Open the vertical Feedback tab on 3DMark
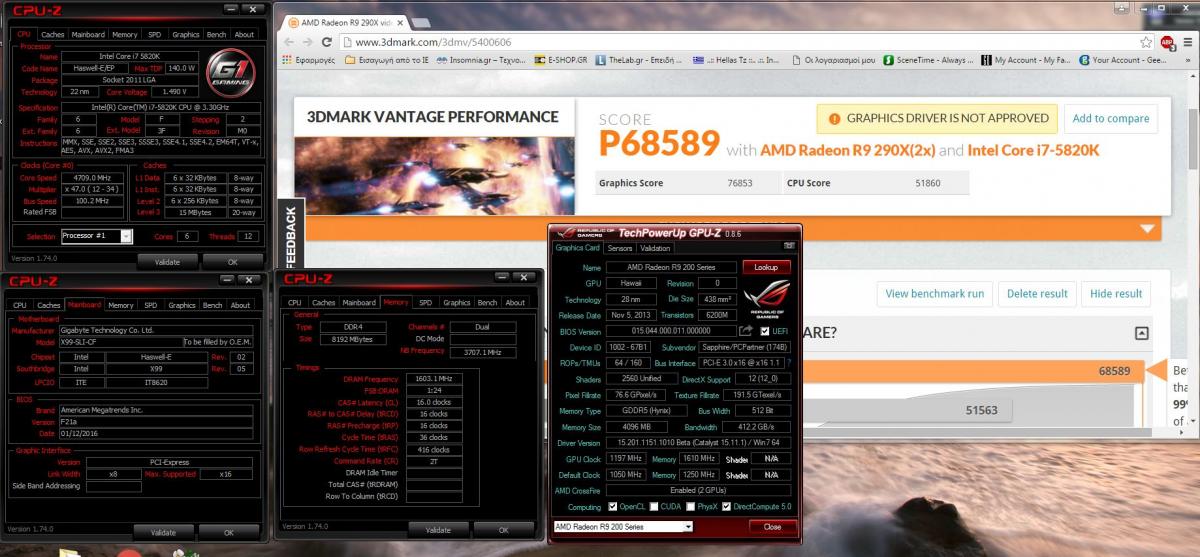This screenshot has height=557, width=1200. coord(289,234)
